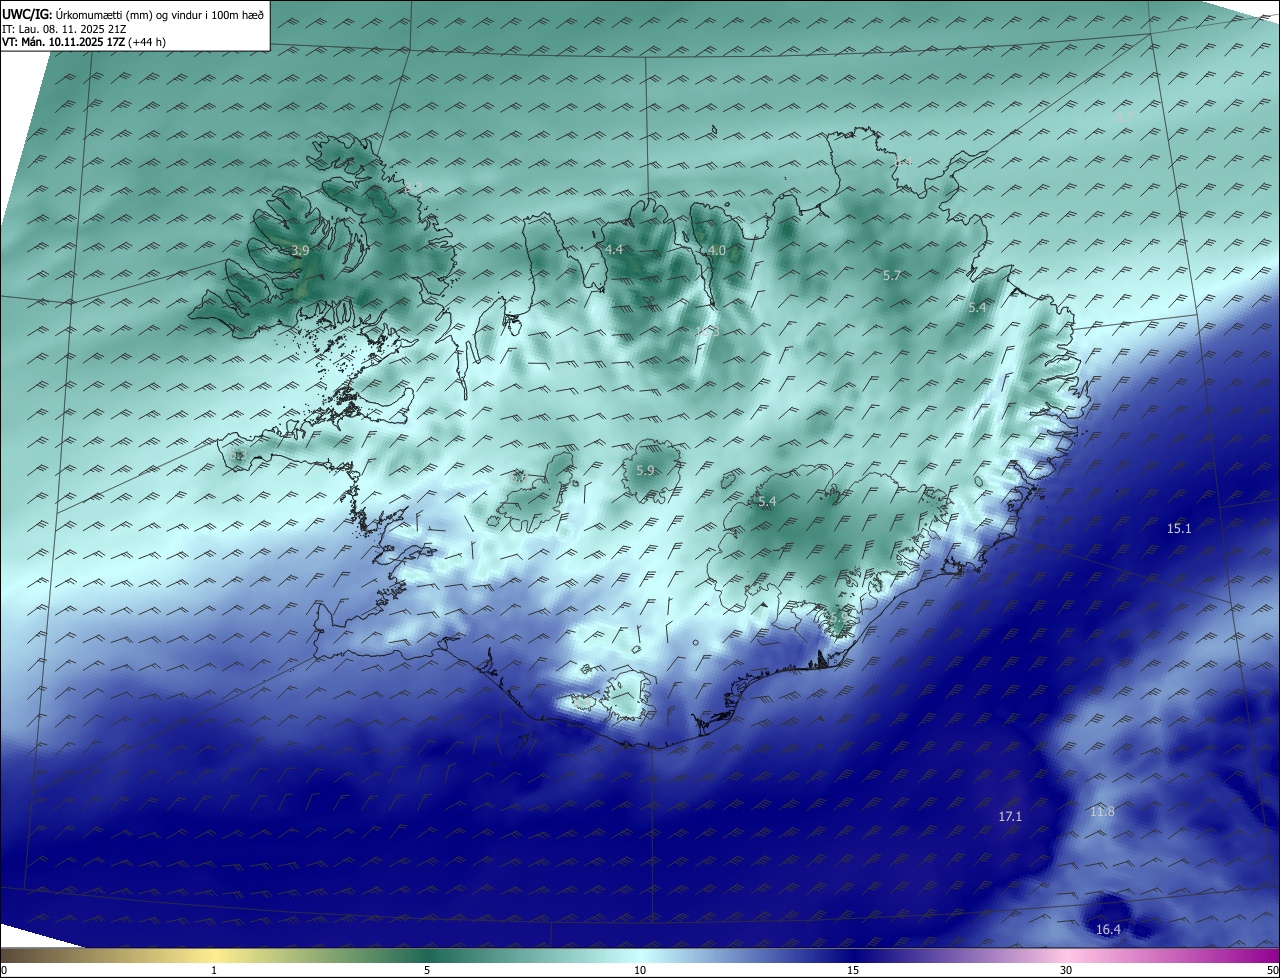This screenshot has width=1280, height=978.
Task: Click the color scale tick label 1
Action: [214, 970]
